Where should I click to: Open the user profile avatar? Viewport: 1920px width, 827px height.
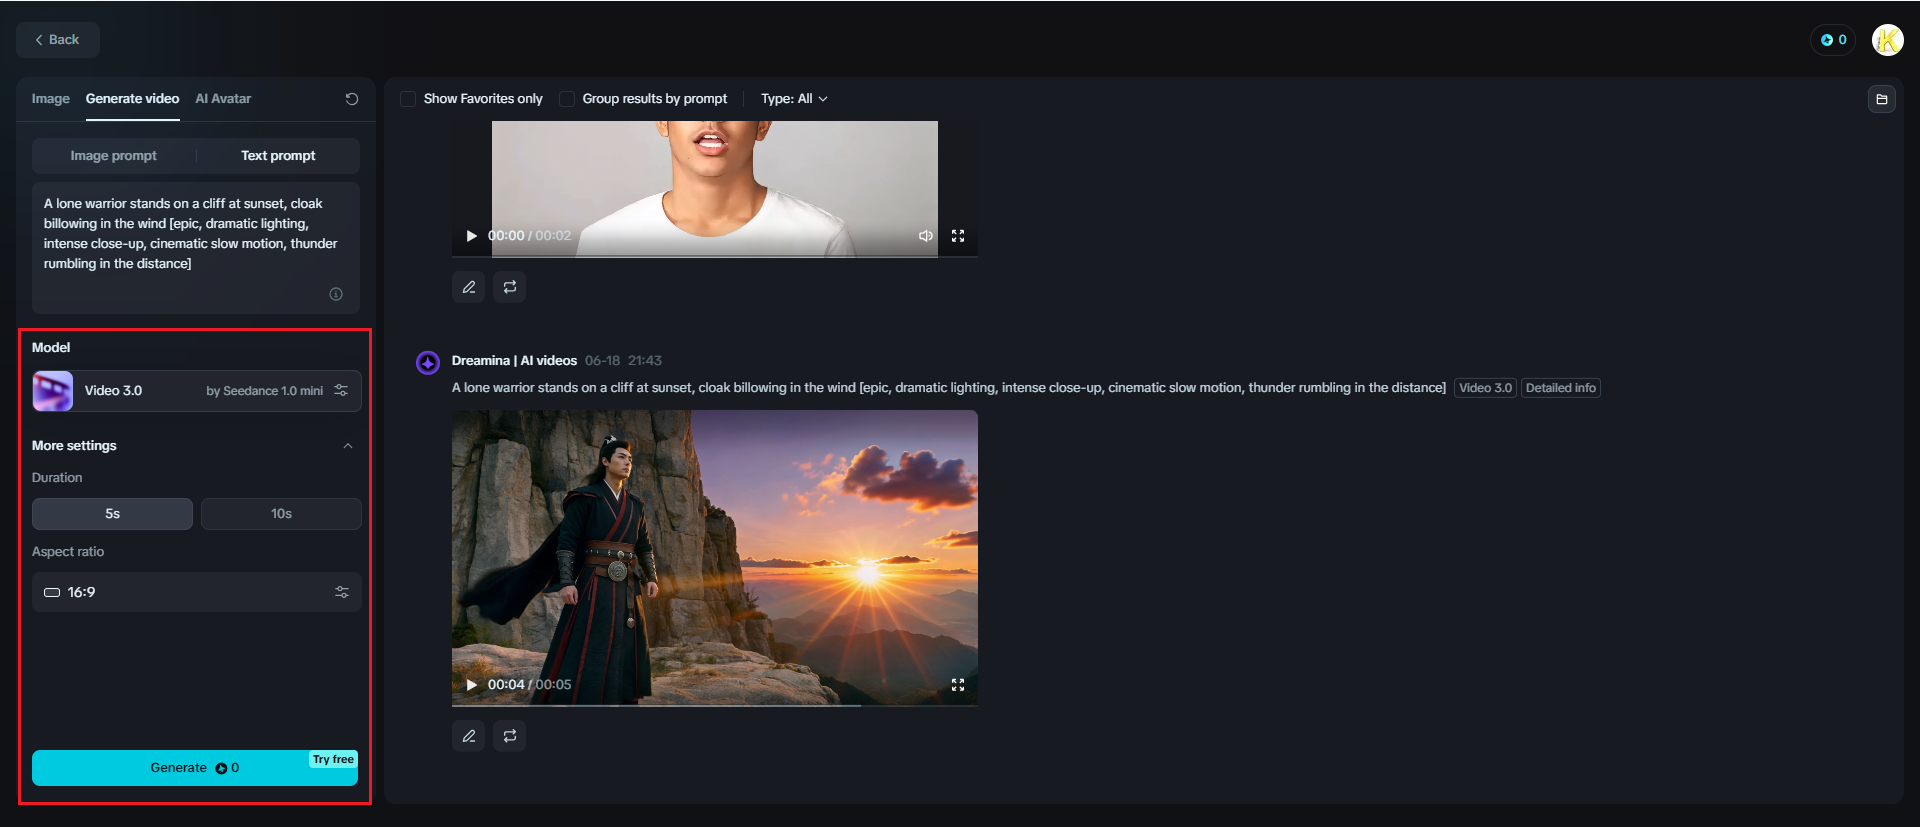1887,40
